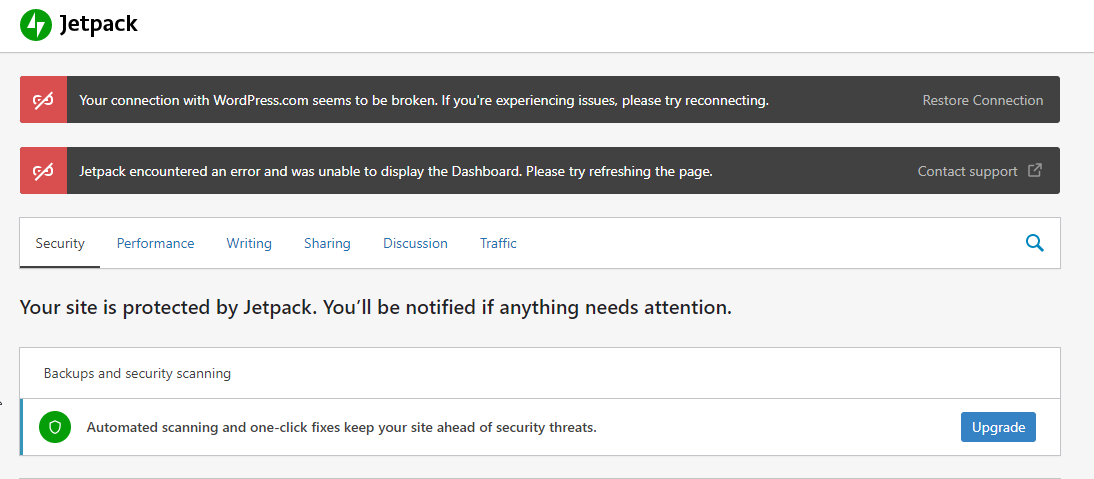Click 'Backups and security scanning' section header
Screen dimensions: 1094x479
137,374
